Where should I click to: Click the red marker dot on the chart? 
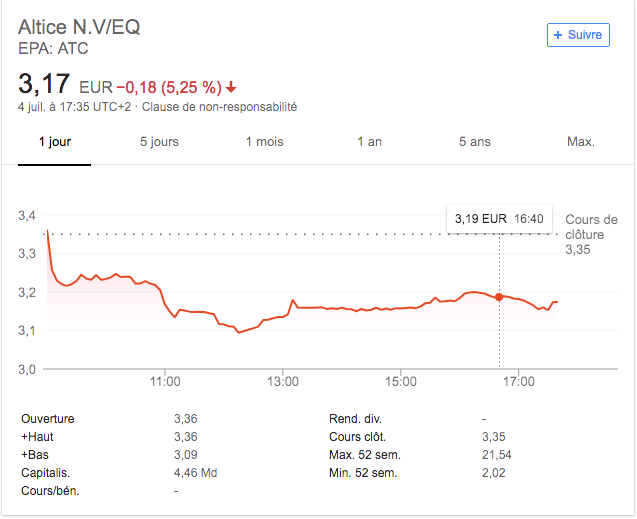click(499, 297)
